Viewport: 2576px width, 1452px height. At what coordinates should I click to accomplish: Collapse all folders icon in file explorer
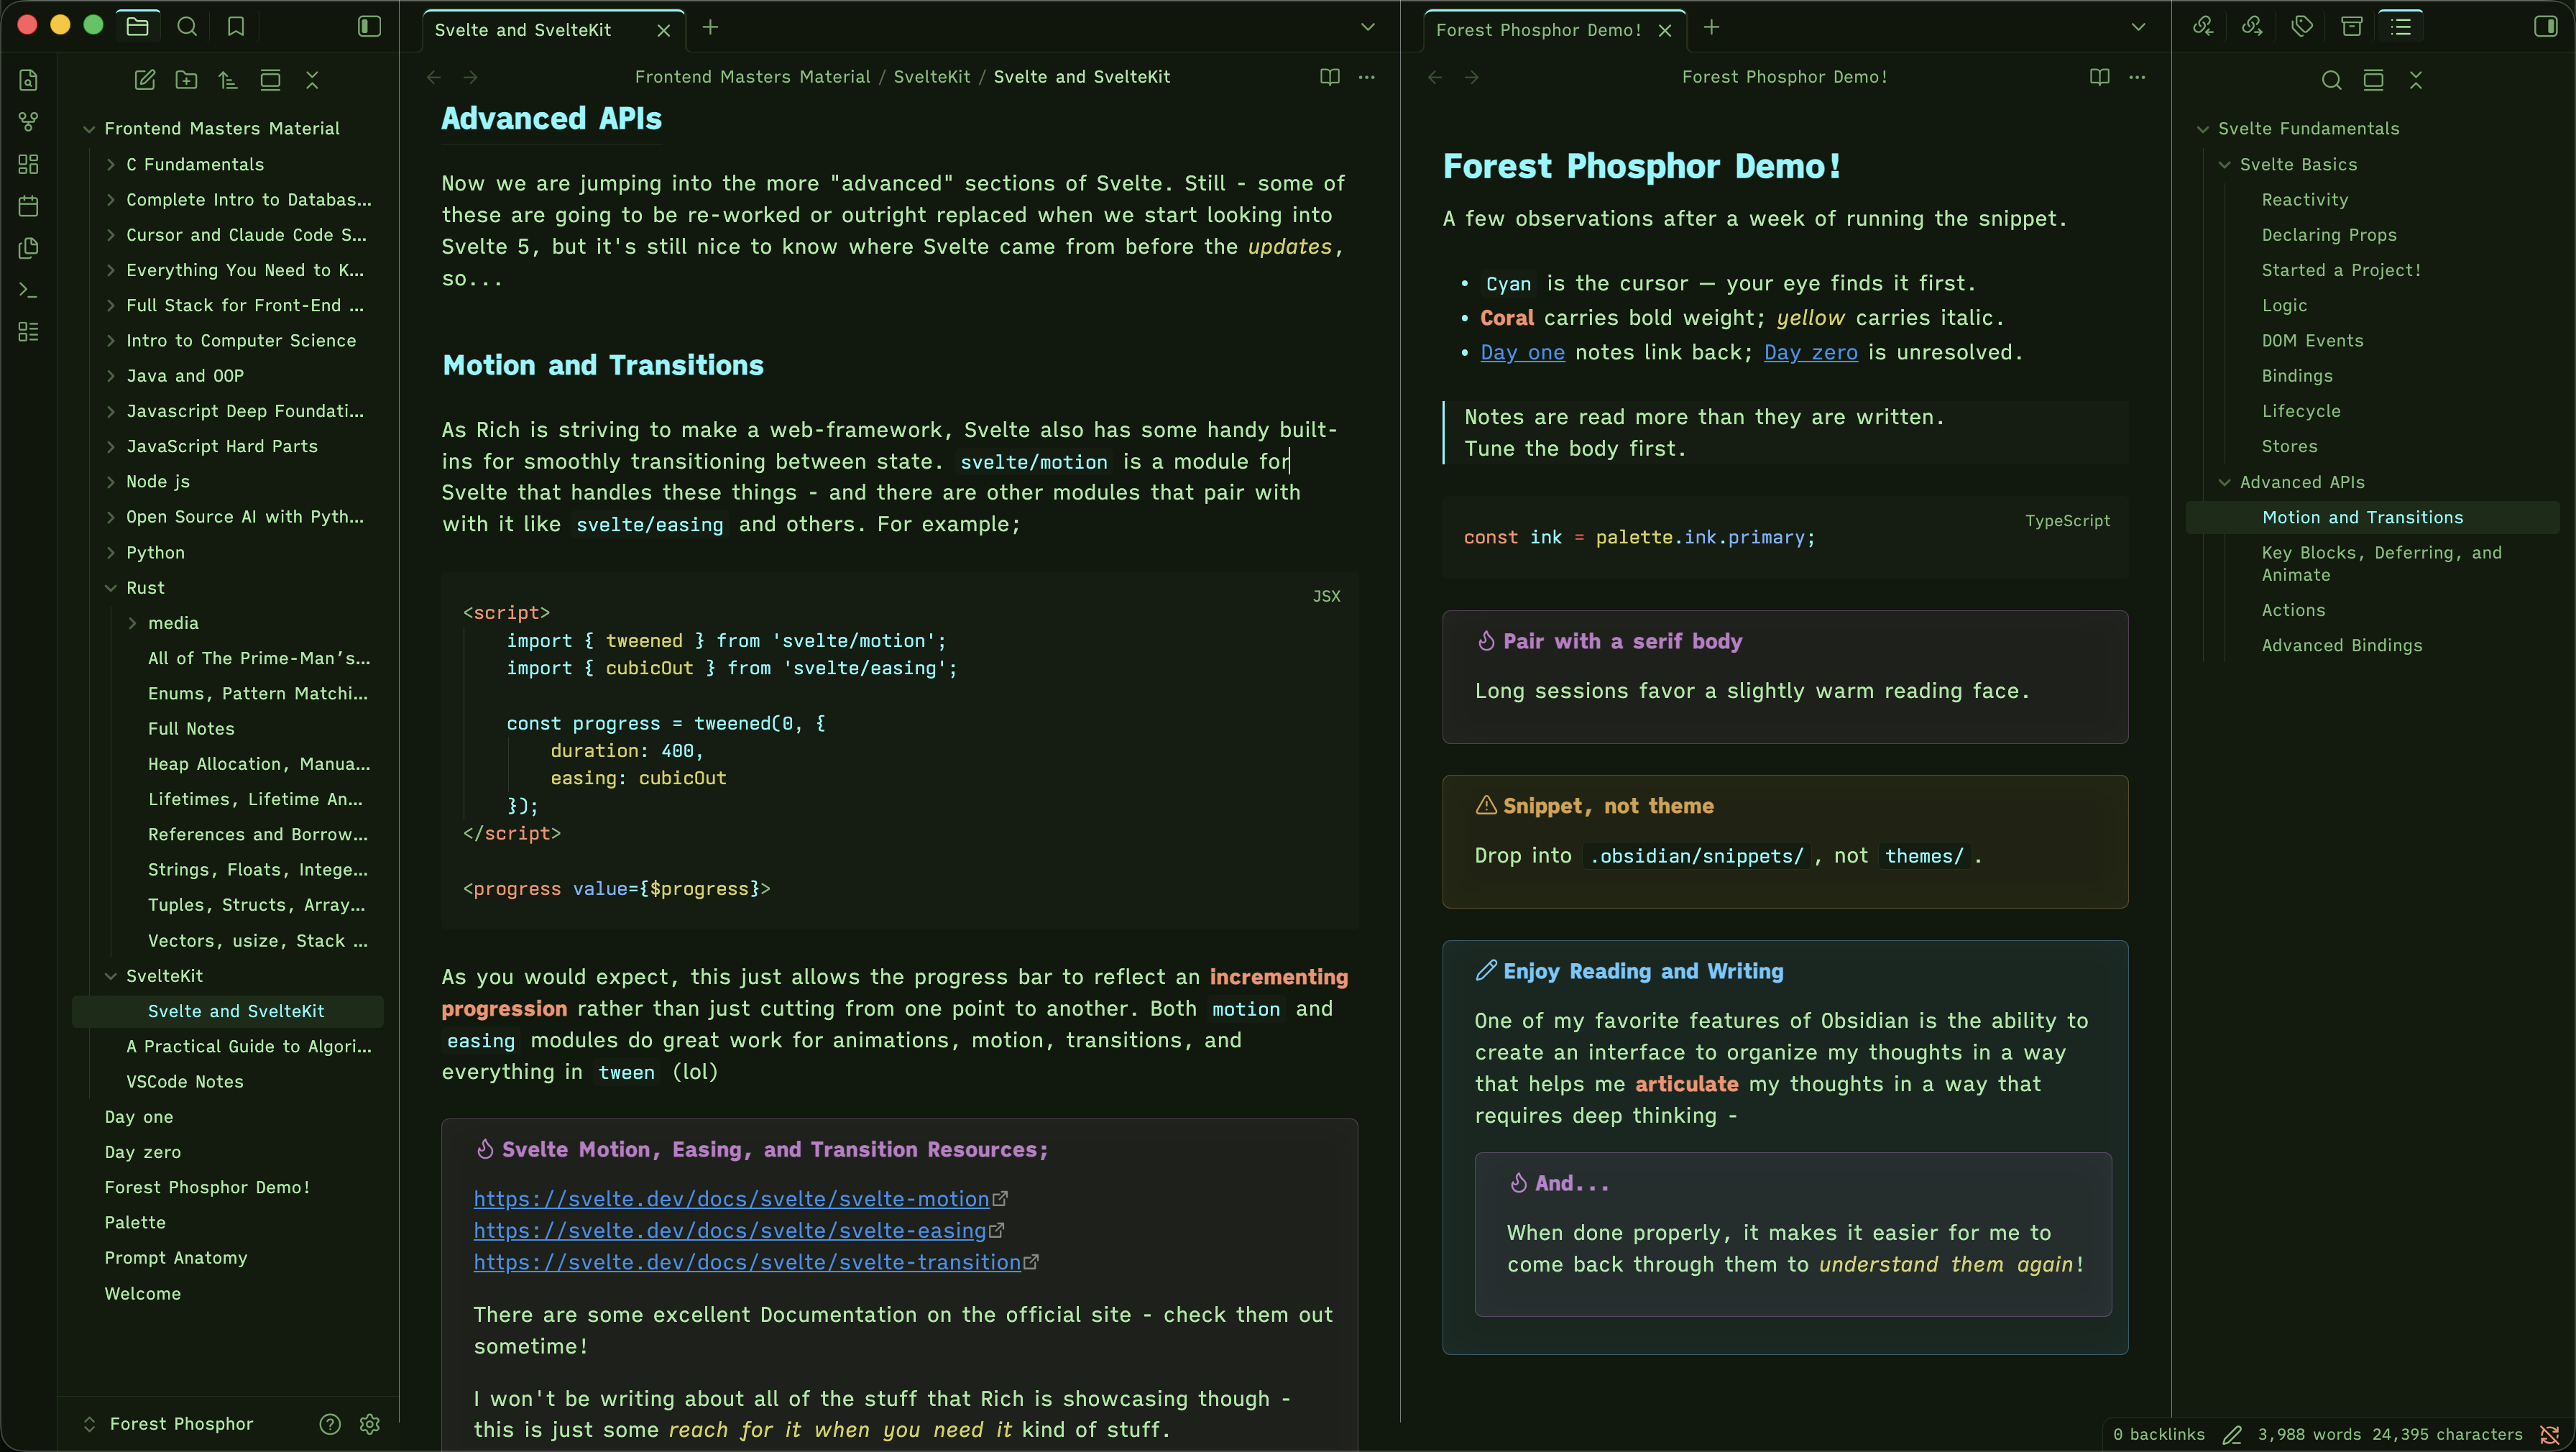pos(312,80)
